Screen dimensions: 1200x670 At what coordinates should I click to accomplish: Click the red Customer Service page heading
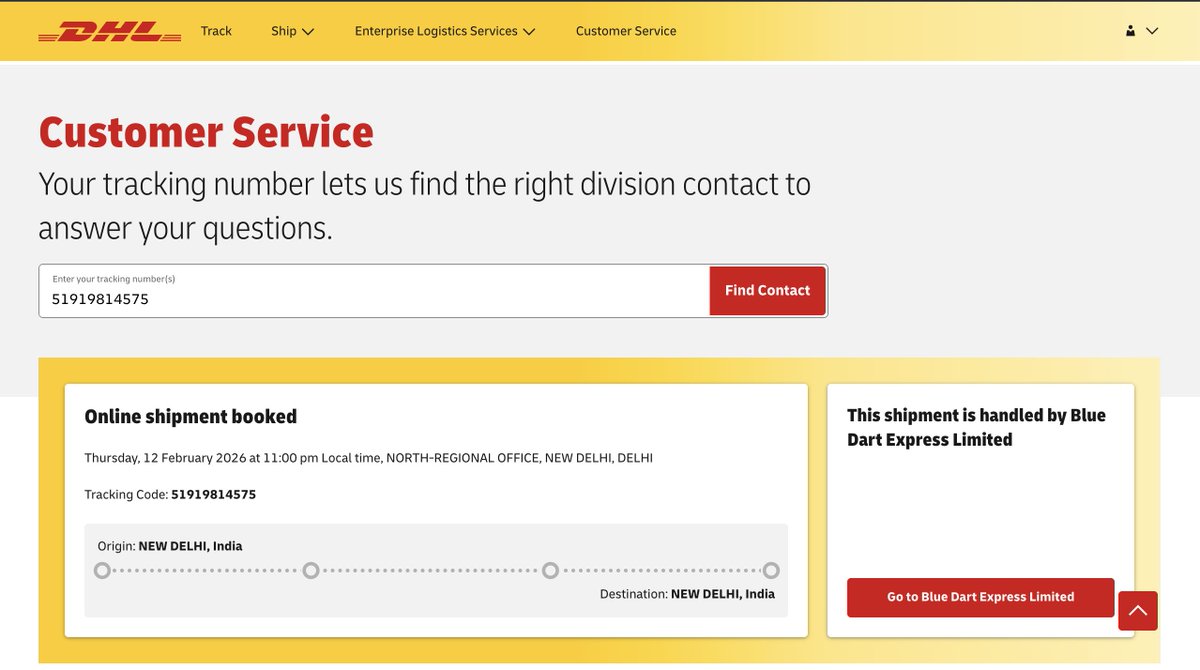click(206, 132)
